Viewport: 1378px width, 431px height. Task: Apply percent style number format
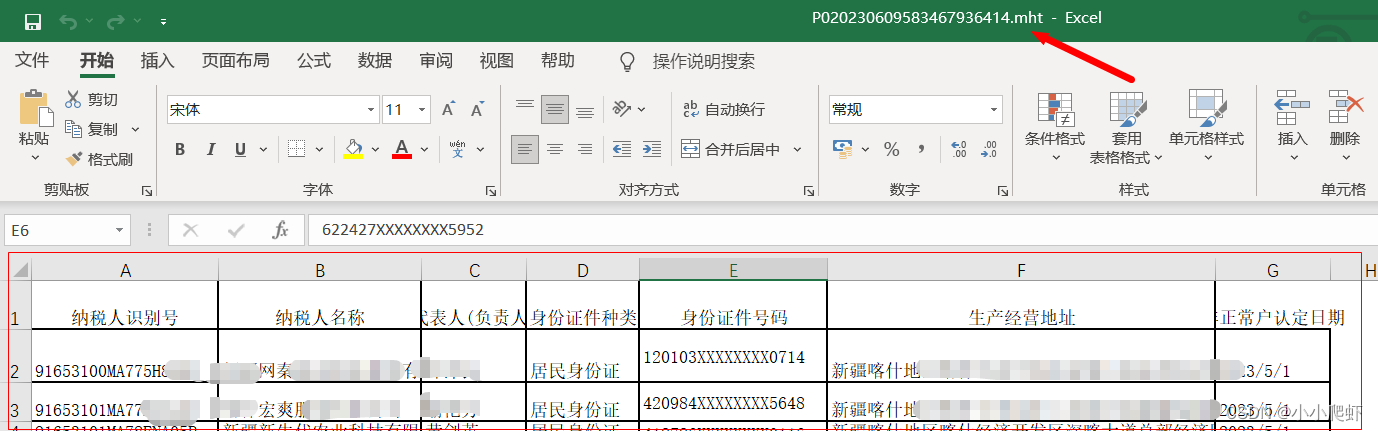tap(891, 149)
